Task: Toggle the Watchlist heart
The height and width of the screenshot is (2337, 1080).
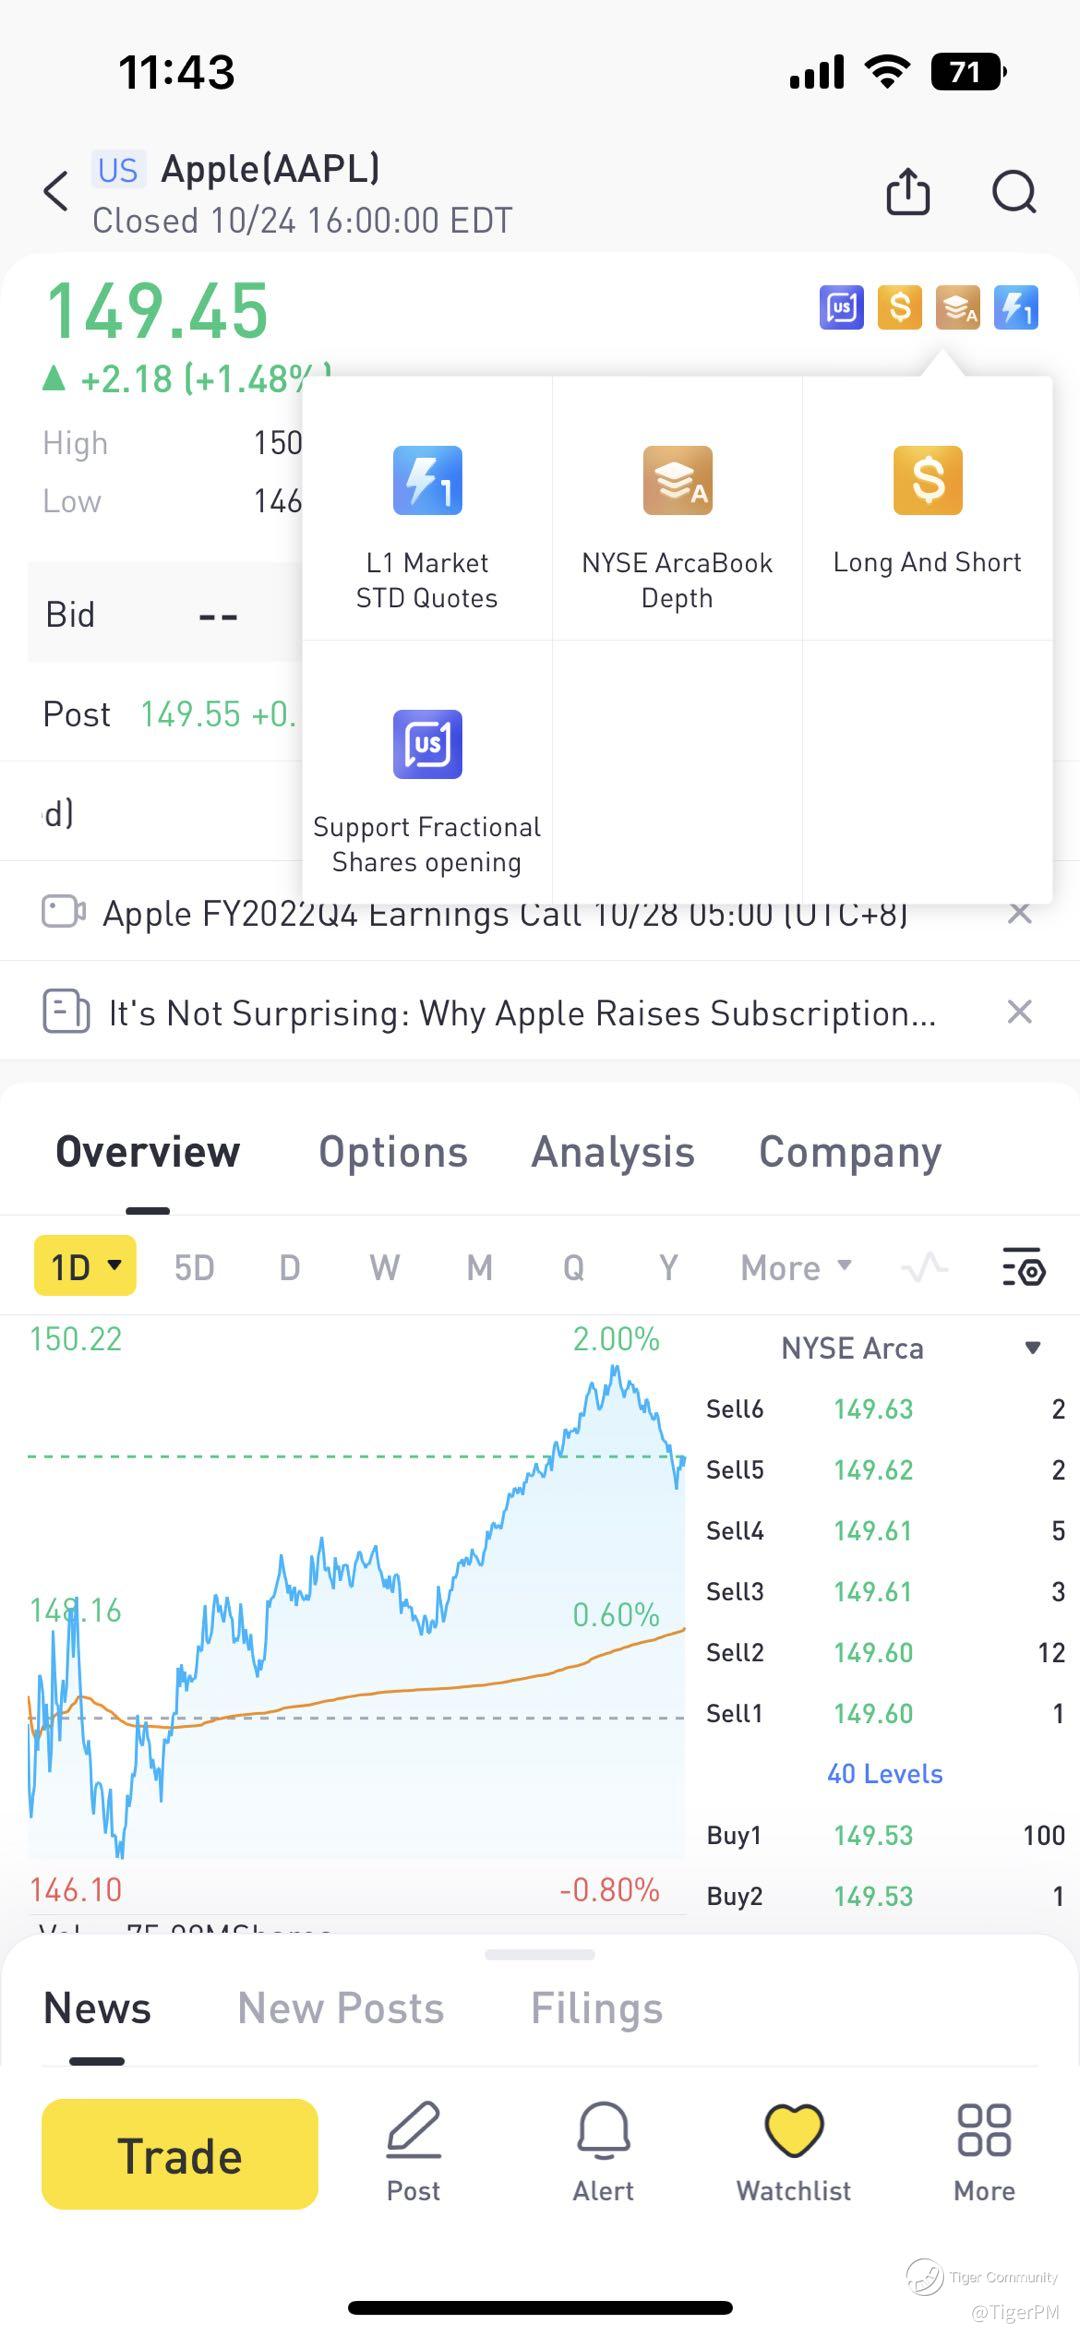Action: tap(794, 2130)
